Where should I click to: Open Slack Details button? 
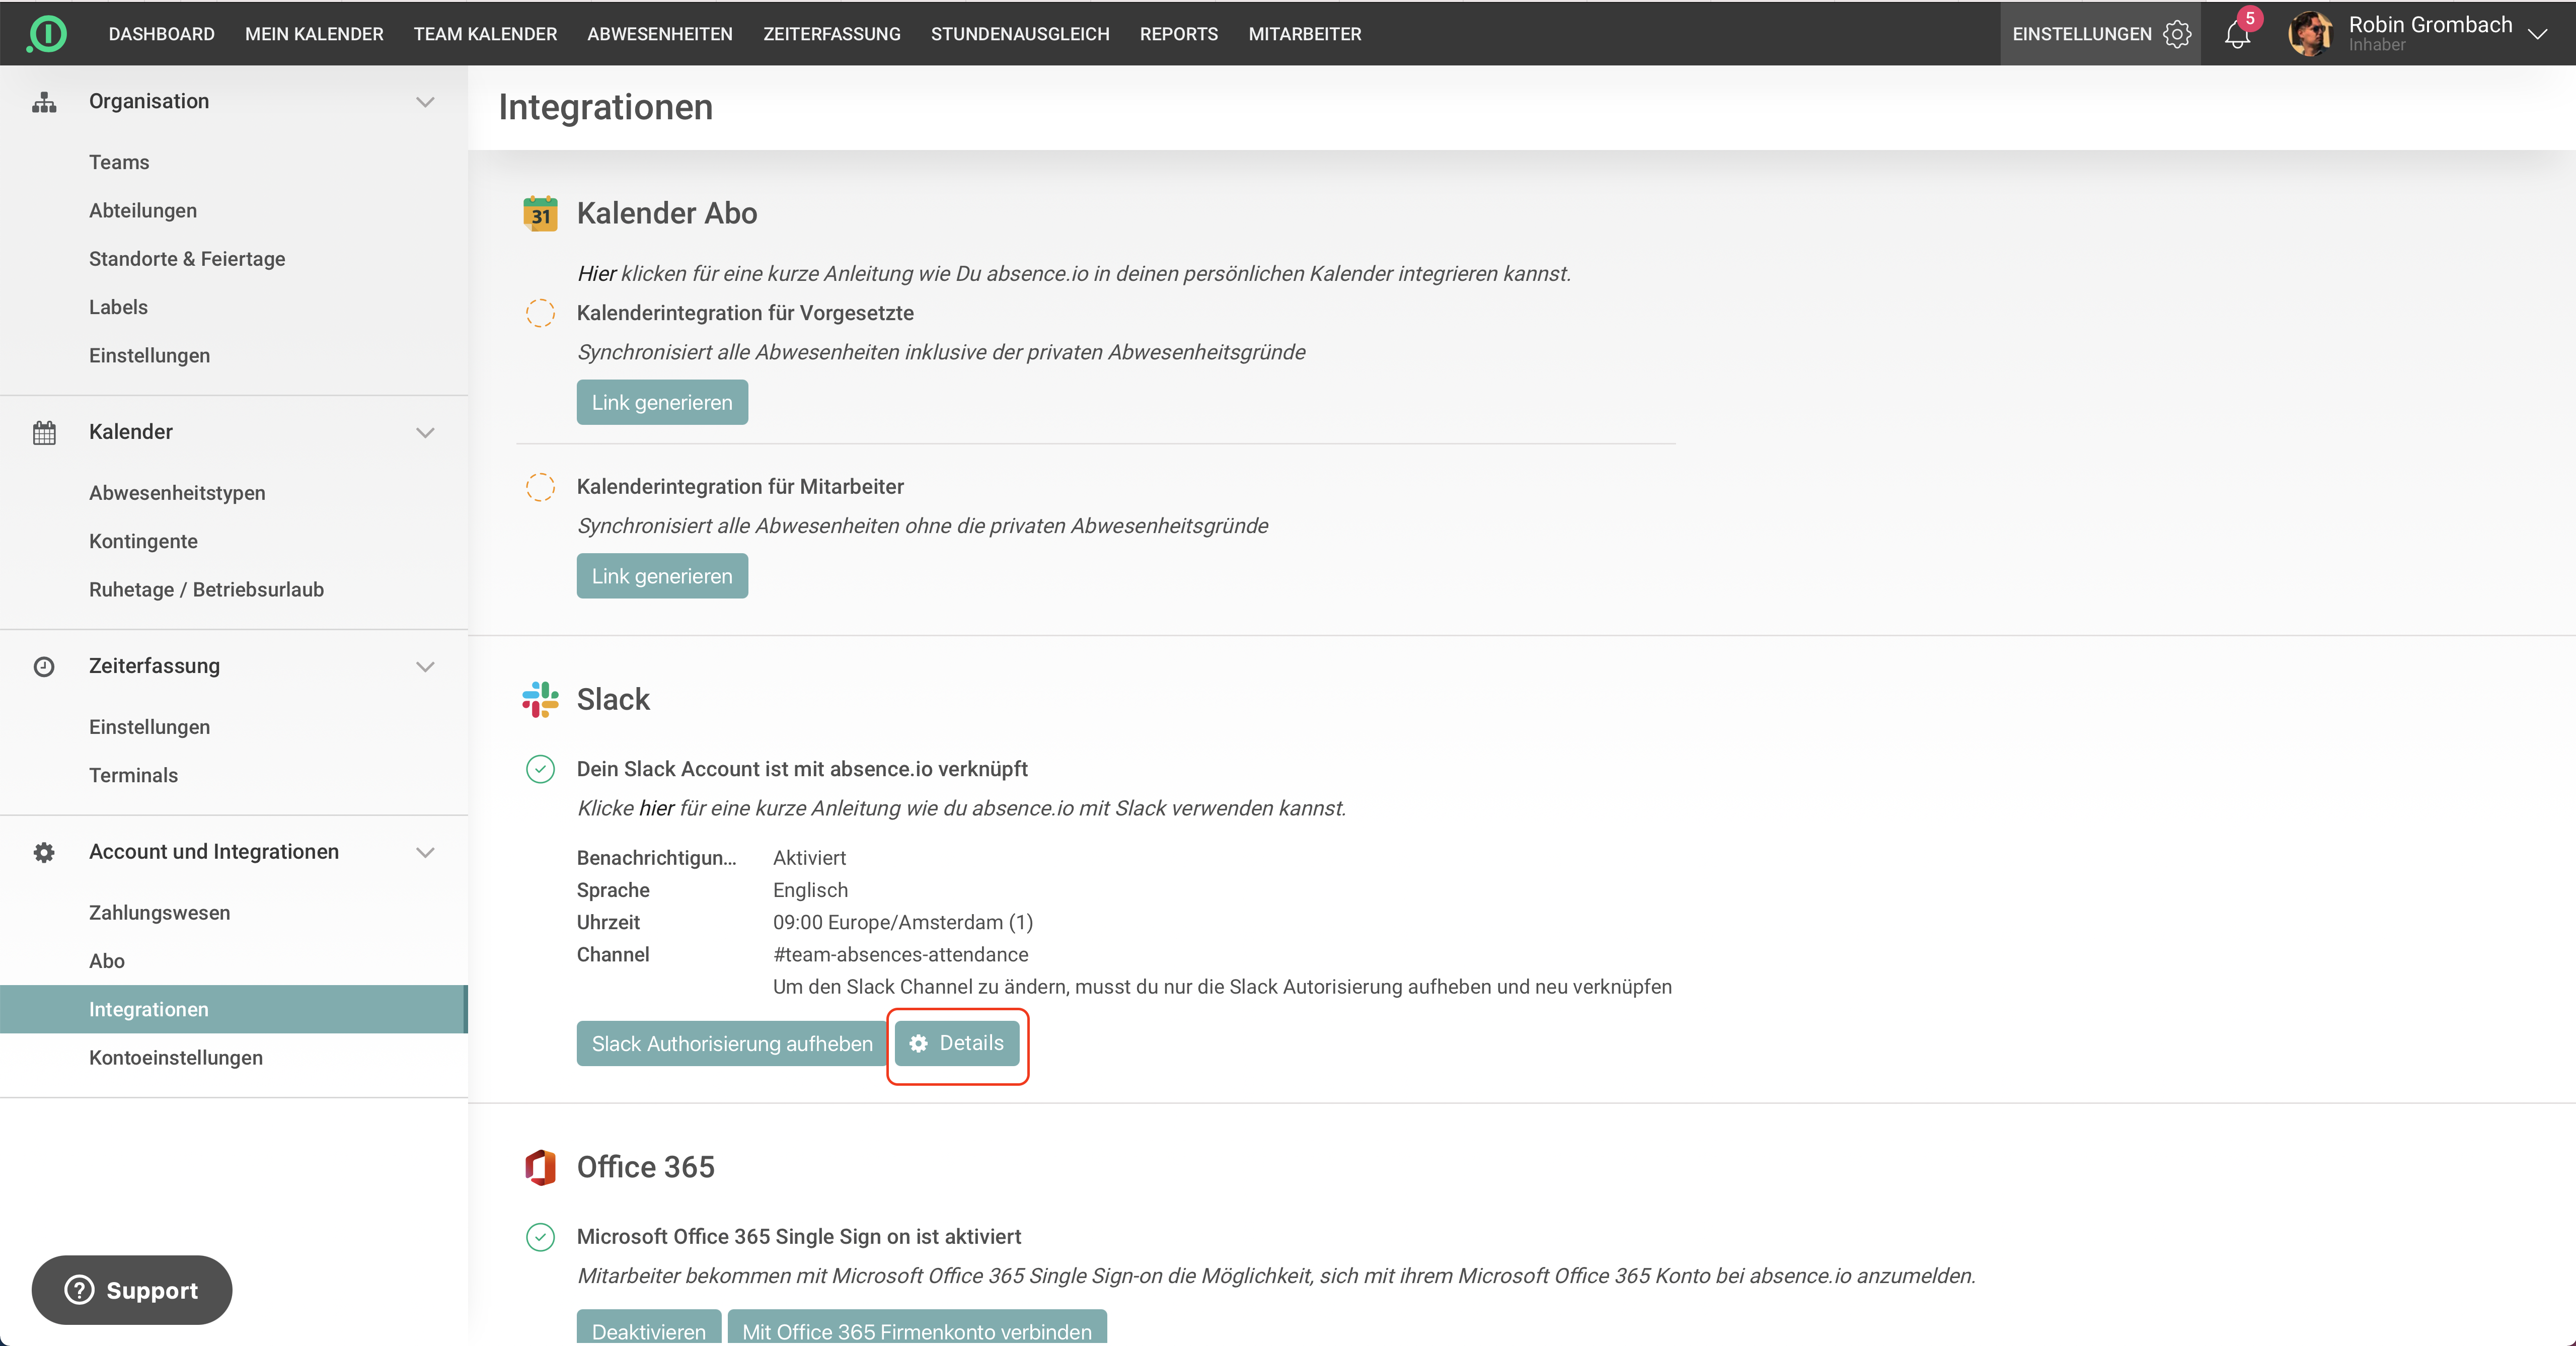(x=956, y=1043)
